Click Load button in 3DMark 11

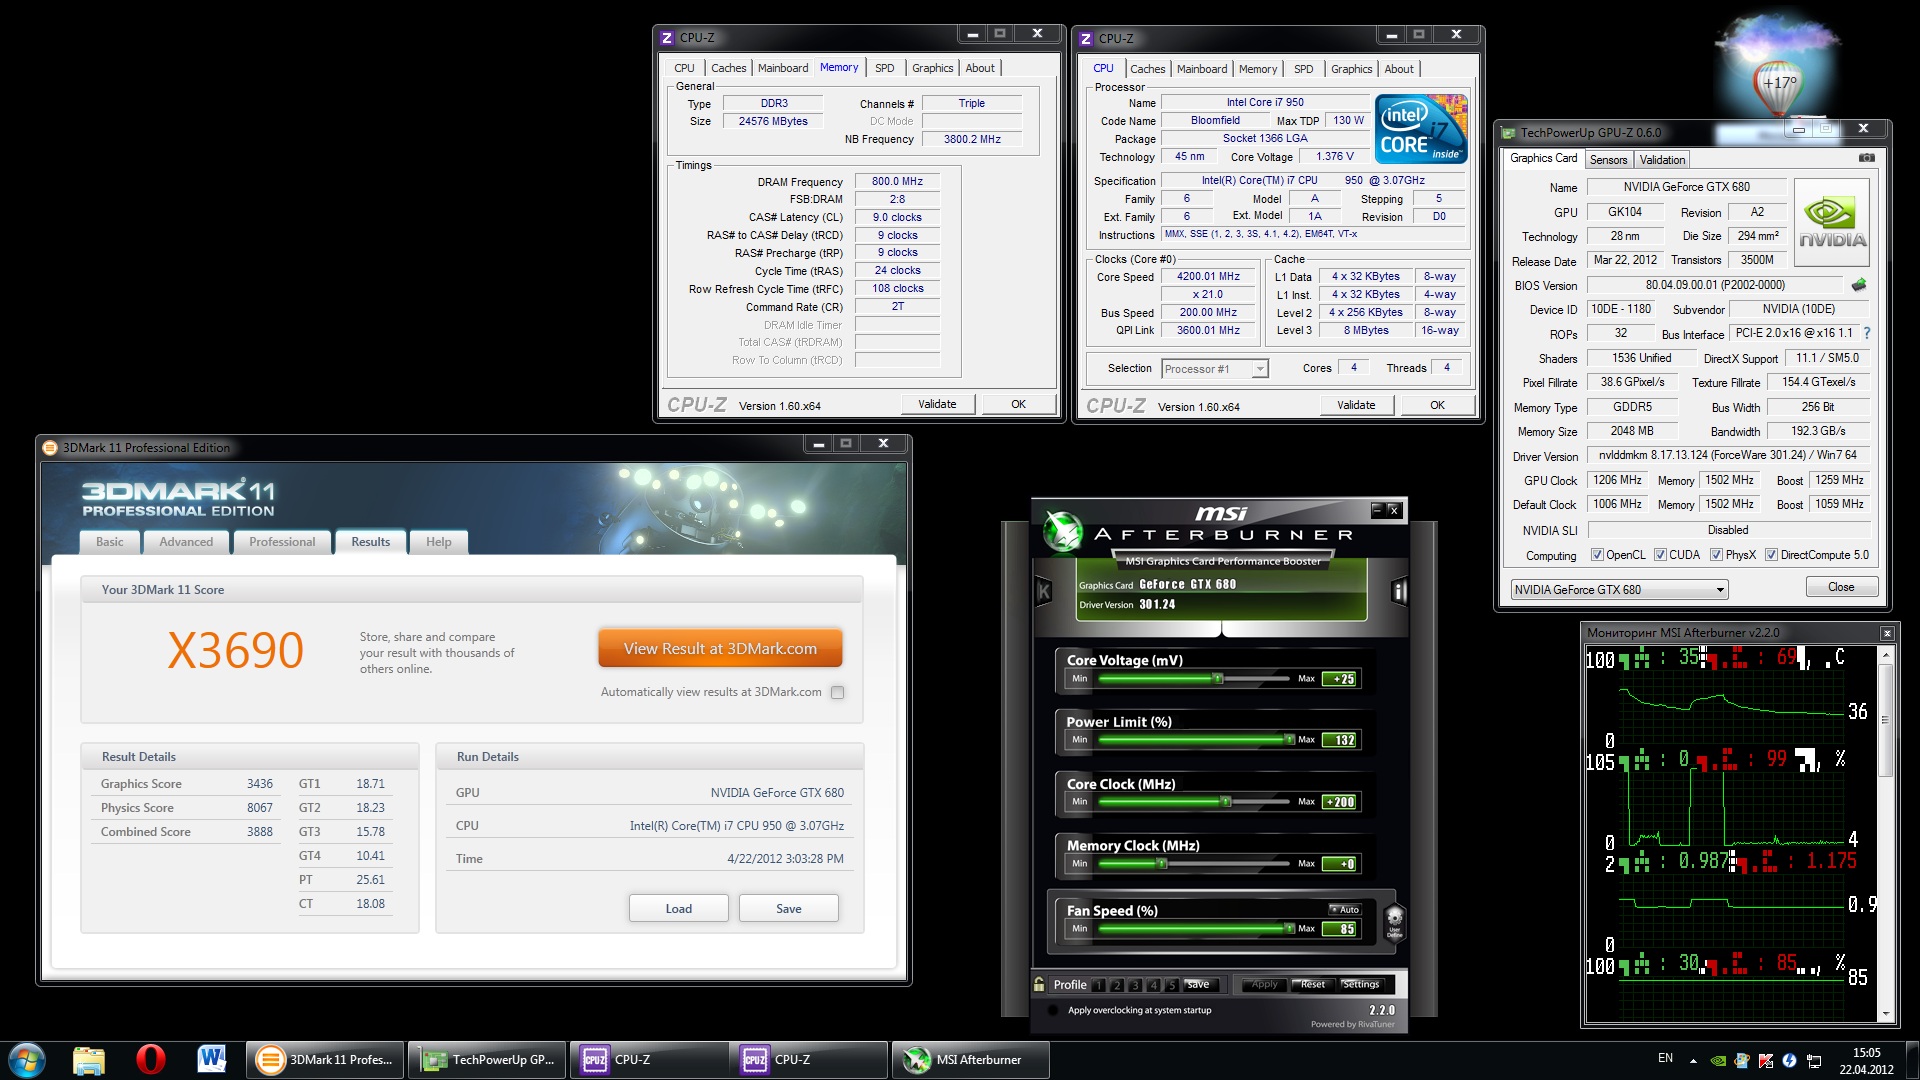point(678,909)
